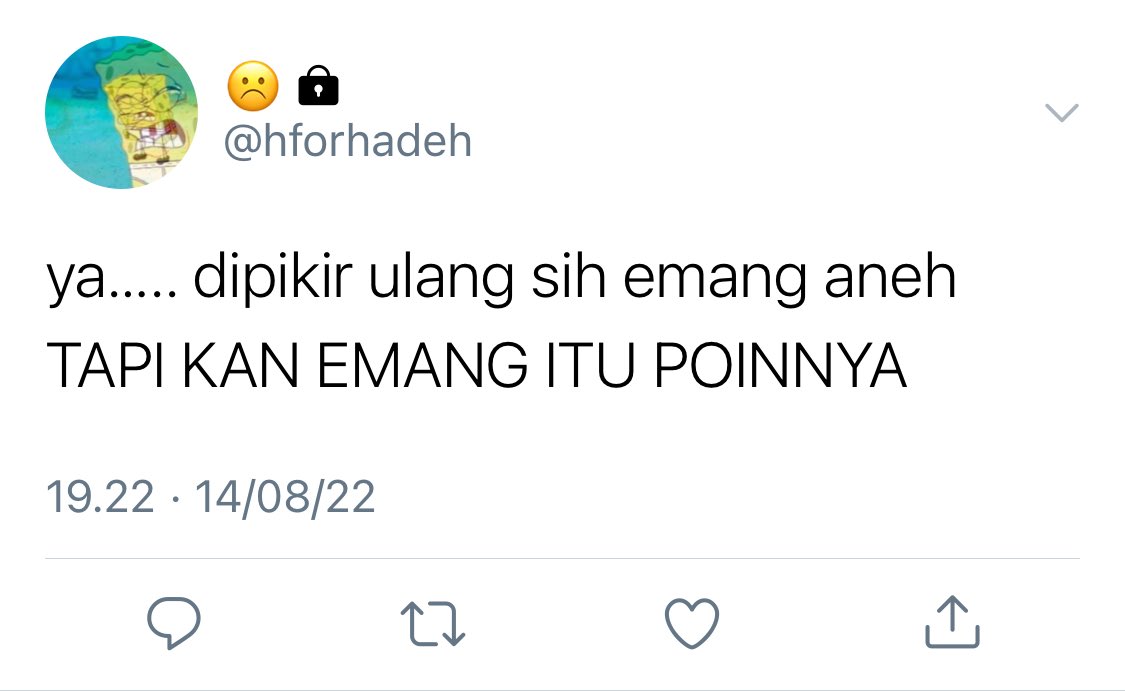
Task: Click the 14/08/22 date
Action: tap(285, 497)
